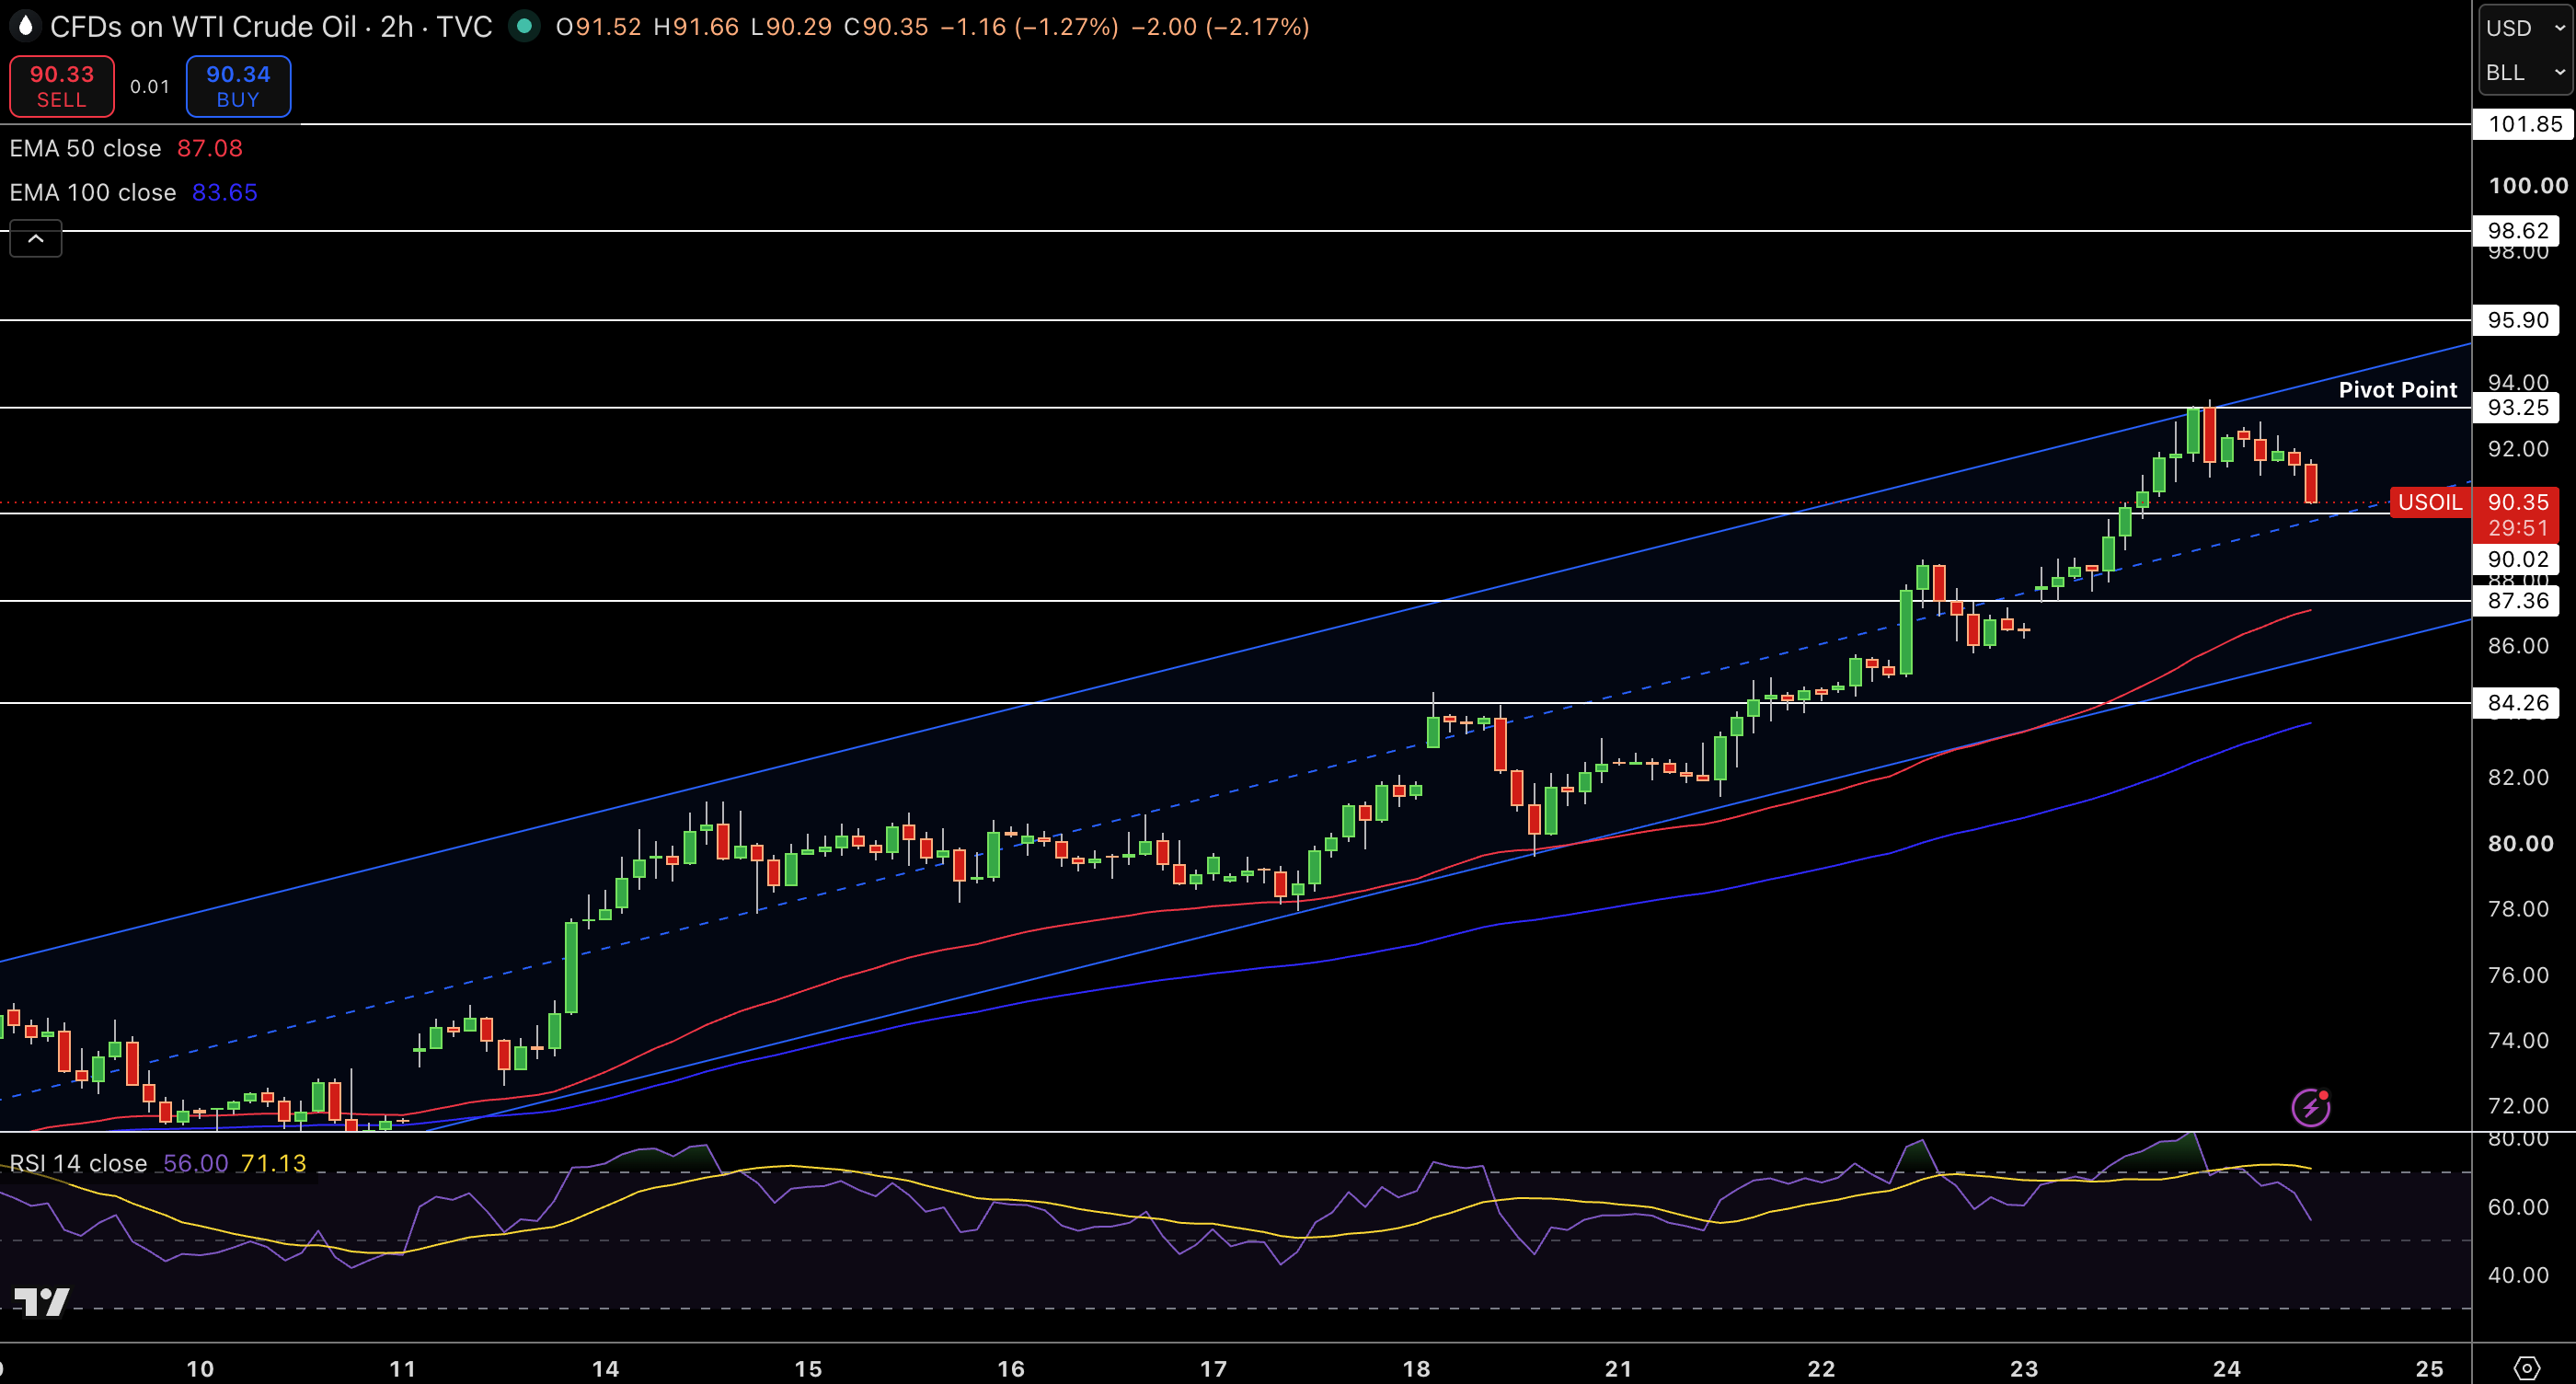Image resolution: width=2576 pixels, height=1384 pixels.
Task: Click the 84.26 price level label
Action: coord(2516,703)
